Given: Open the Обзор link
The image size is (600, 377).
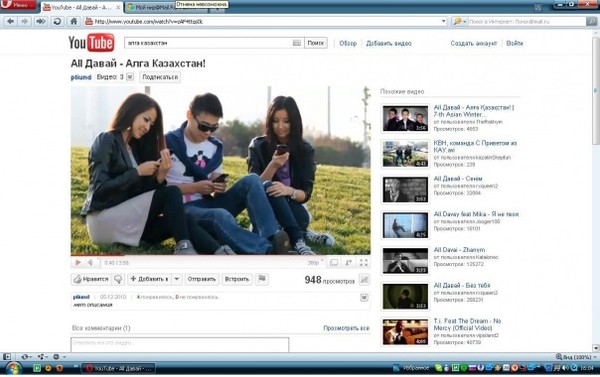Looking at the screenshot, I should coord(348,43).
